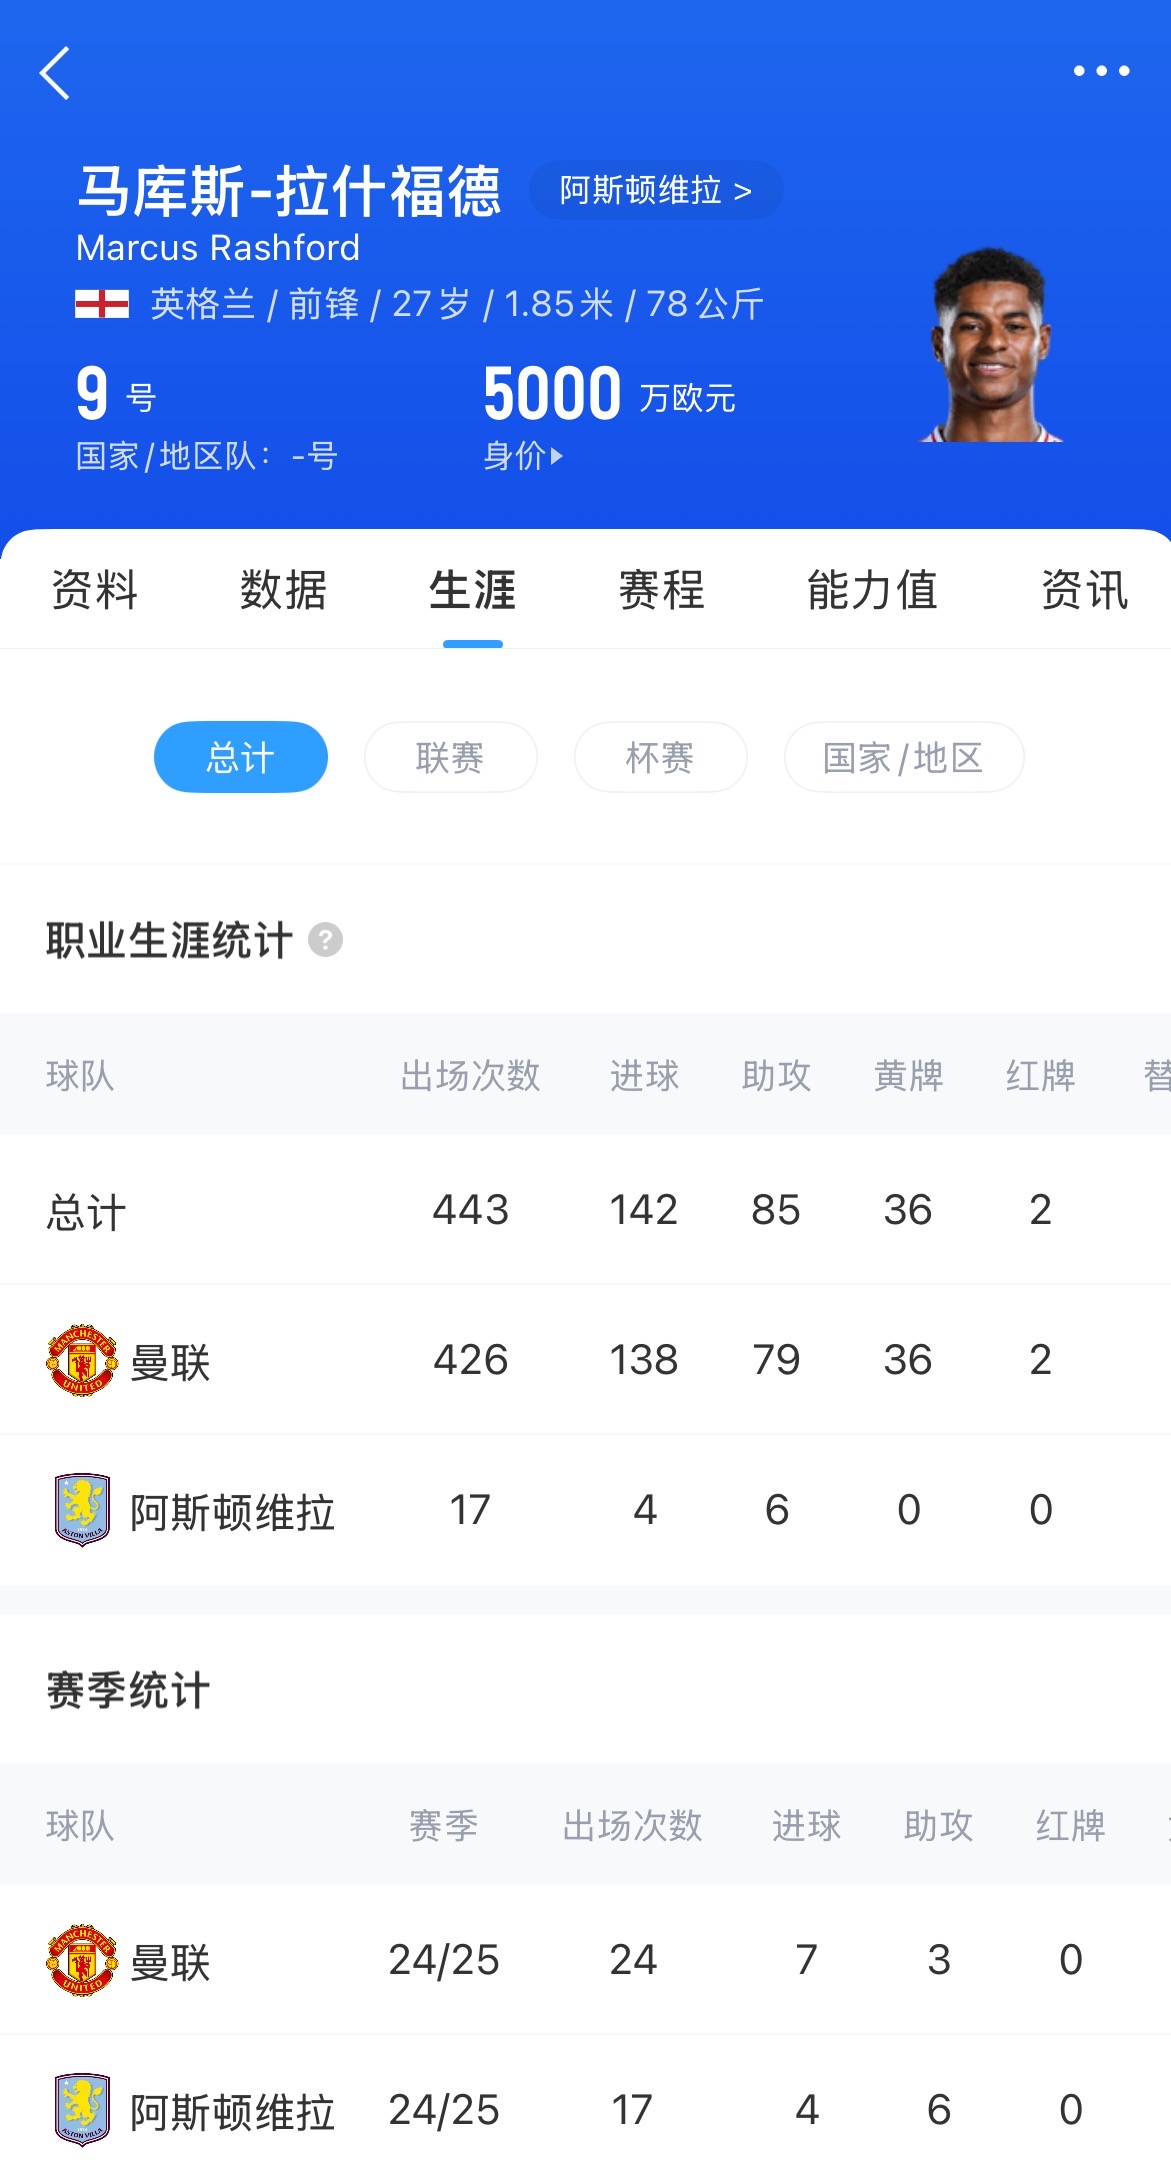Tap Manchester United crest in career stats
Image resolution: width=1171 pixels, height=2175 pixels.
pos(82,1360)
